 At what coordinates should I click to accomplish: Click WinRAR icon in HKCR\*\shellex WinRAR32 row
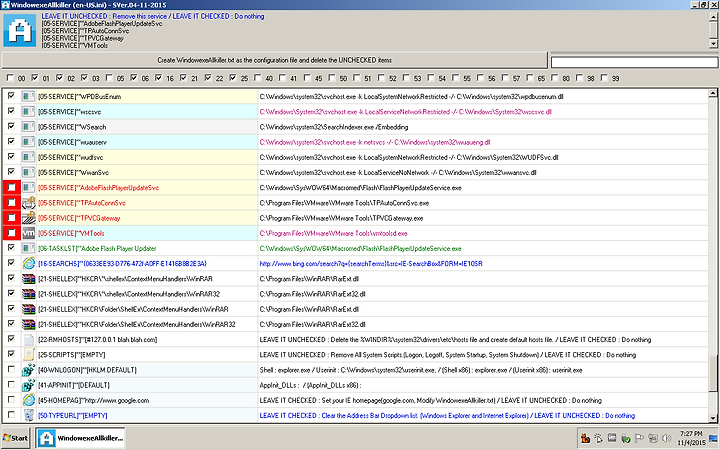pyautogui.click(x=28, y=293)
